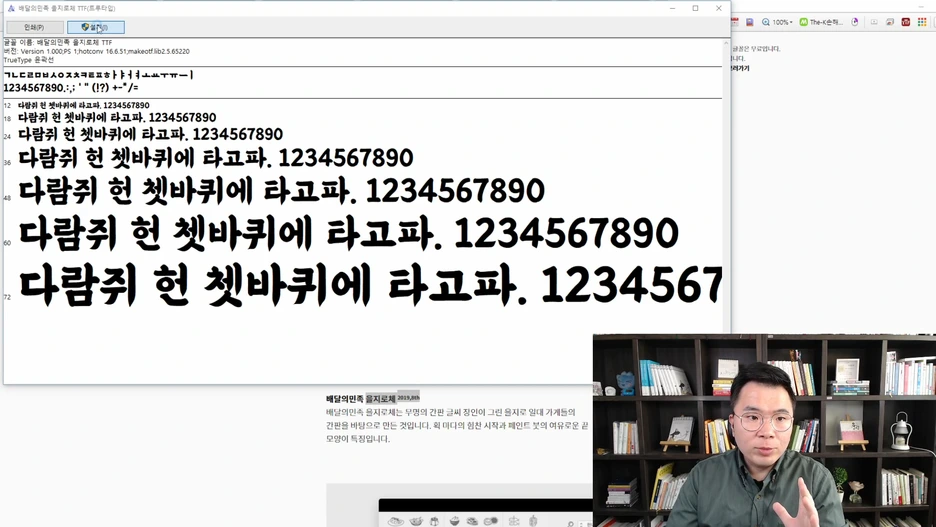Viewport: 936px width, 527px height.
Task: Click the font preview image below the webpage description
Action: click(460, 506)
